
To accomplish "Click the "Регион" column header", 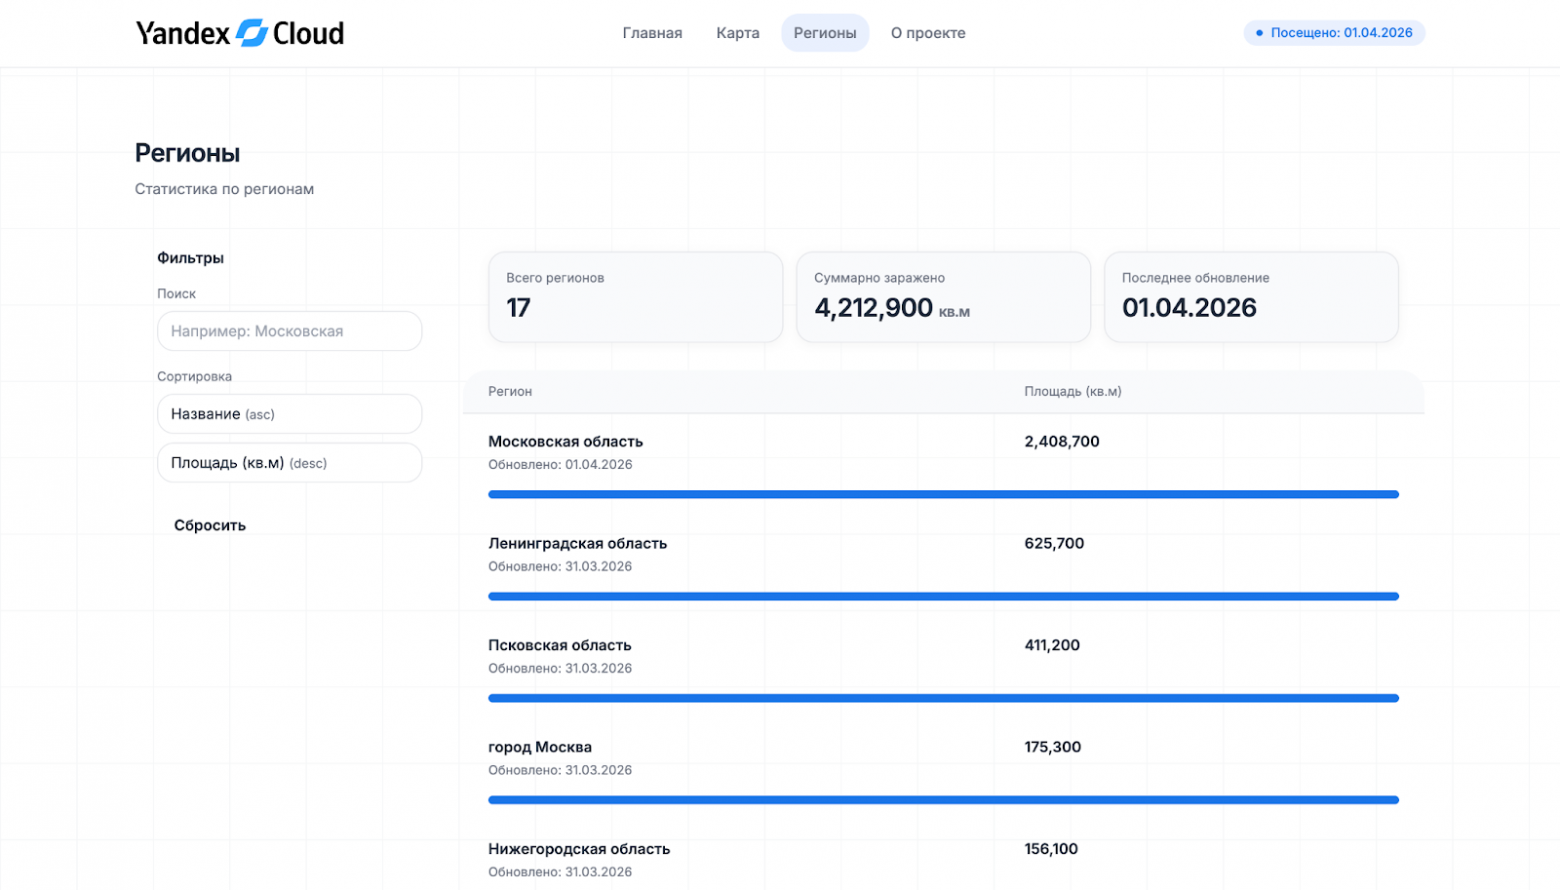I will 510,391.
